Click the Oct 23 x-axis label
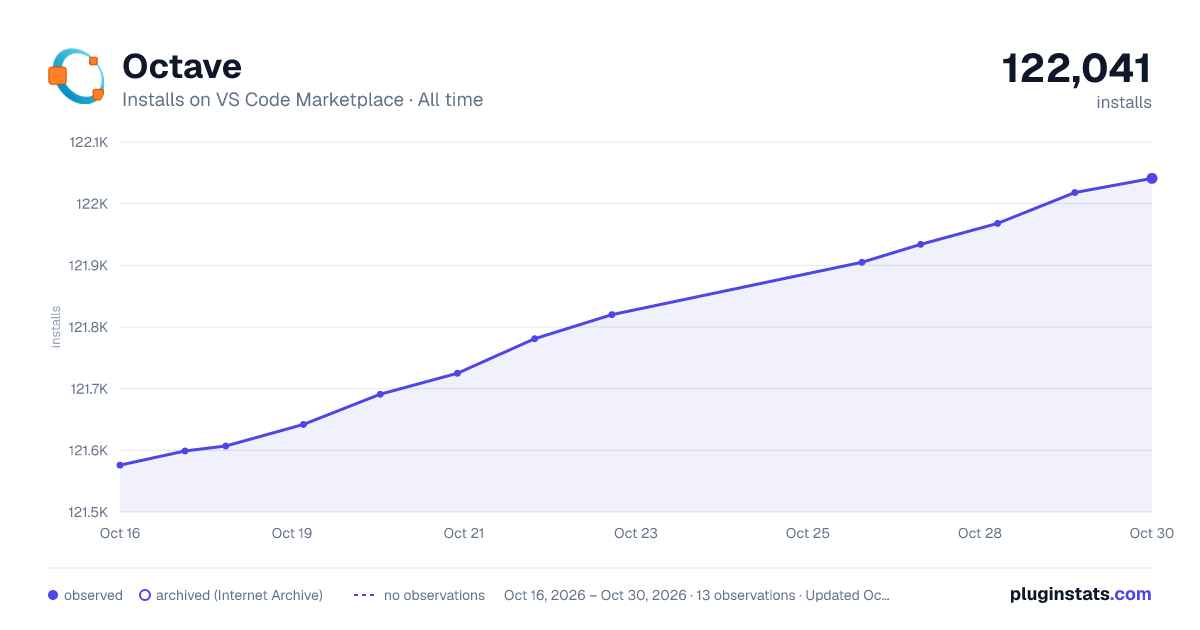This screenshot has height=630, width=1200. click(636, 533)
